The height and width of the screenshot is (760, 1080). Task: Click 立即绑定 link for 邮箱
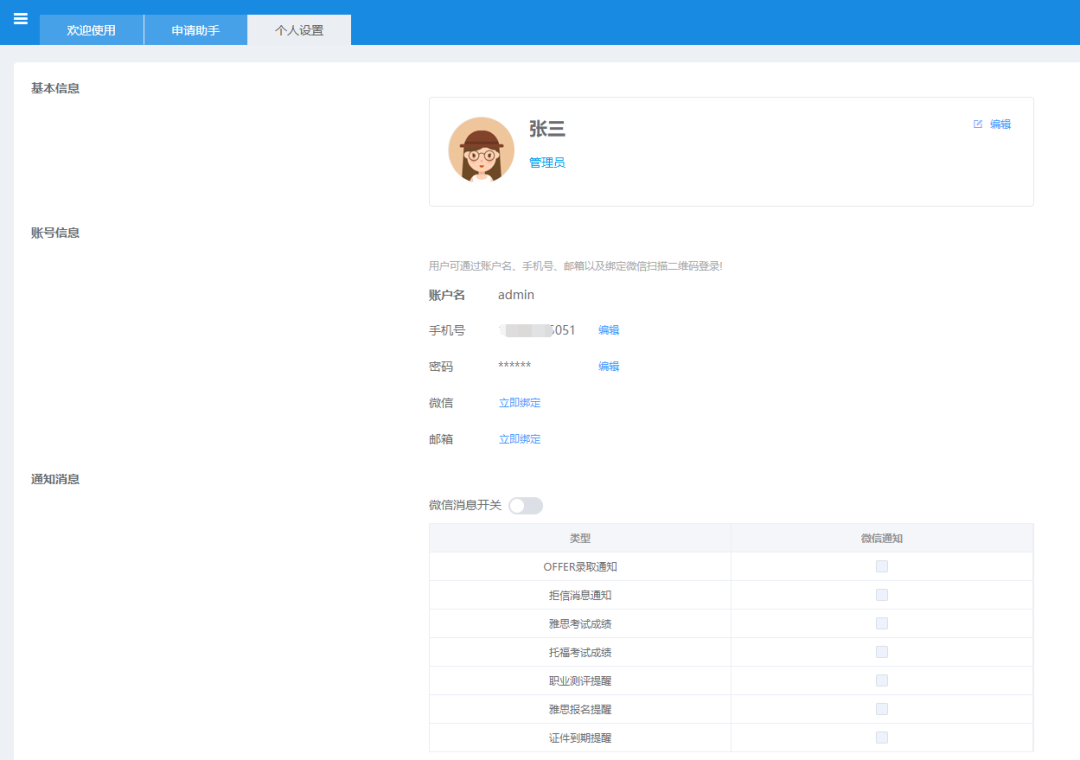(x=520, y=439)
